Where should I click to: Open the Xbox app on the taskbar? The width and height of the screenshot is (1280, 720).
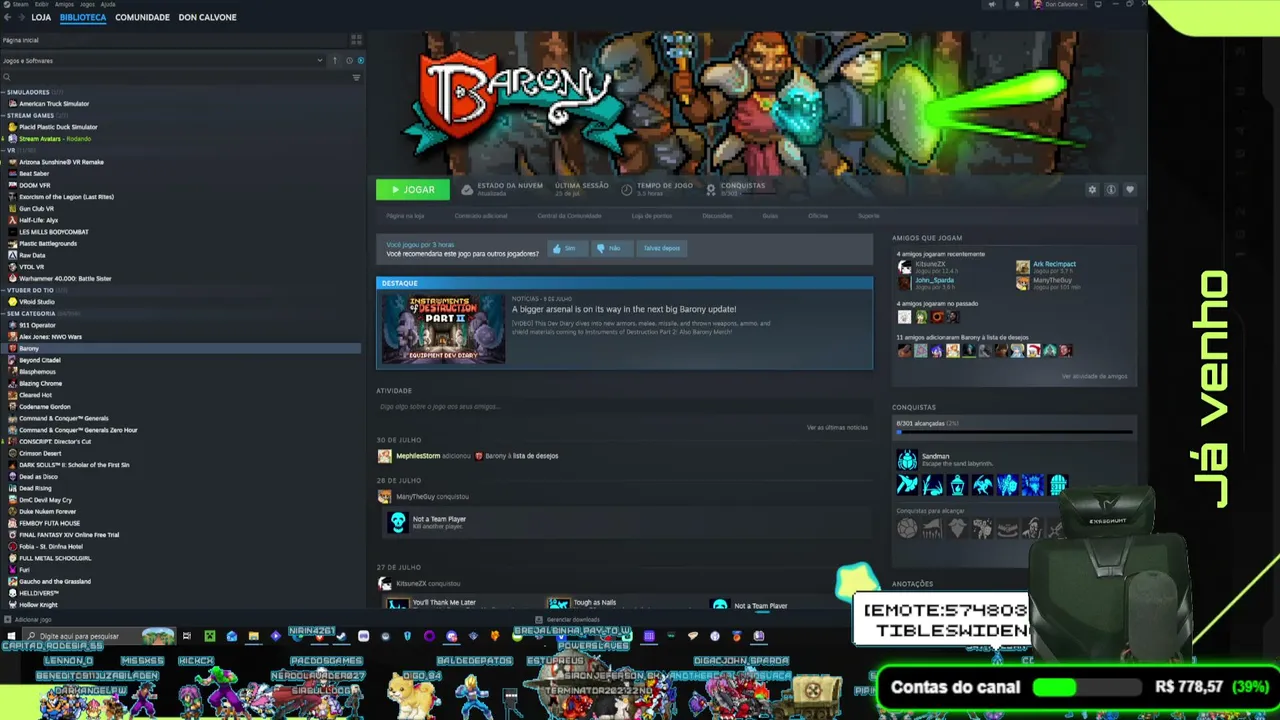[x=209, y=636]
